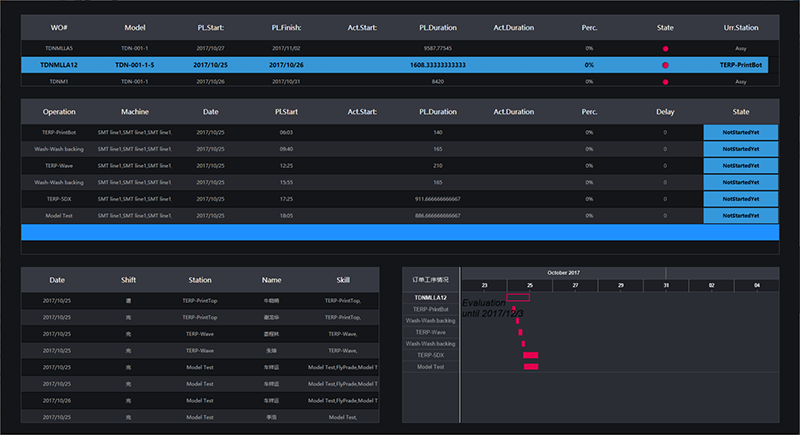The width and height of the screenshot is (800, 435).
Task: Click the red state dot for TDNM1
Action: 665,81
